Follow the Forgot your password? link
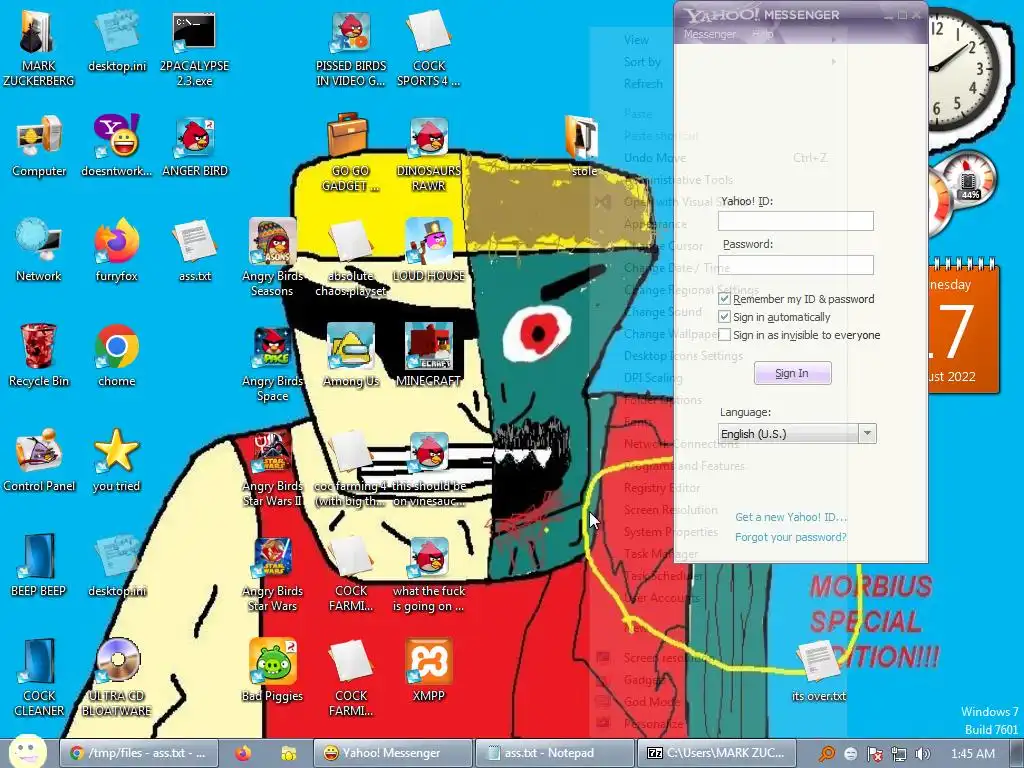 point(790,537)
